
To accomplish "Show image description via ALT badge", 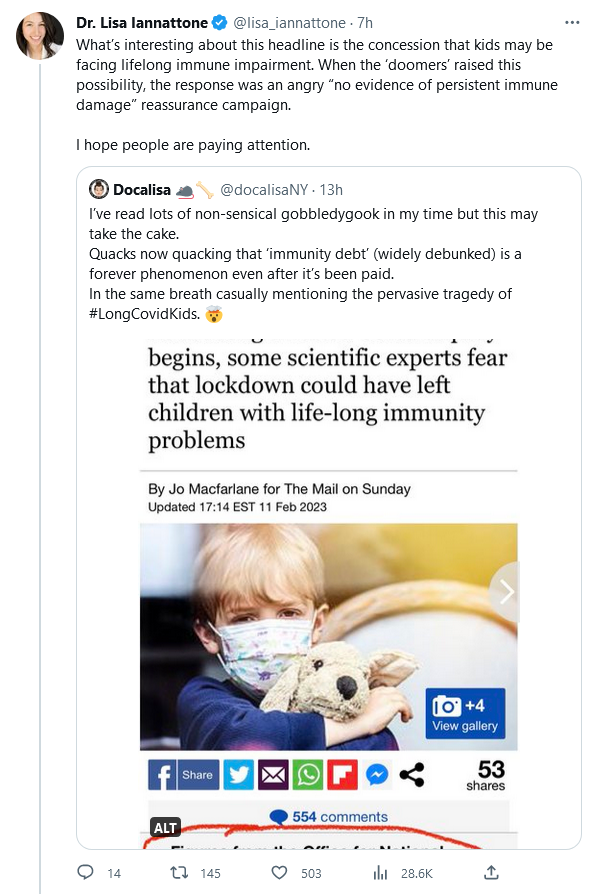I will tap(165, 827).
